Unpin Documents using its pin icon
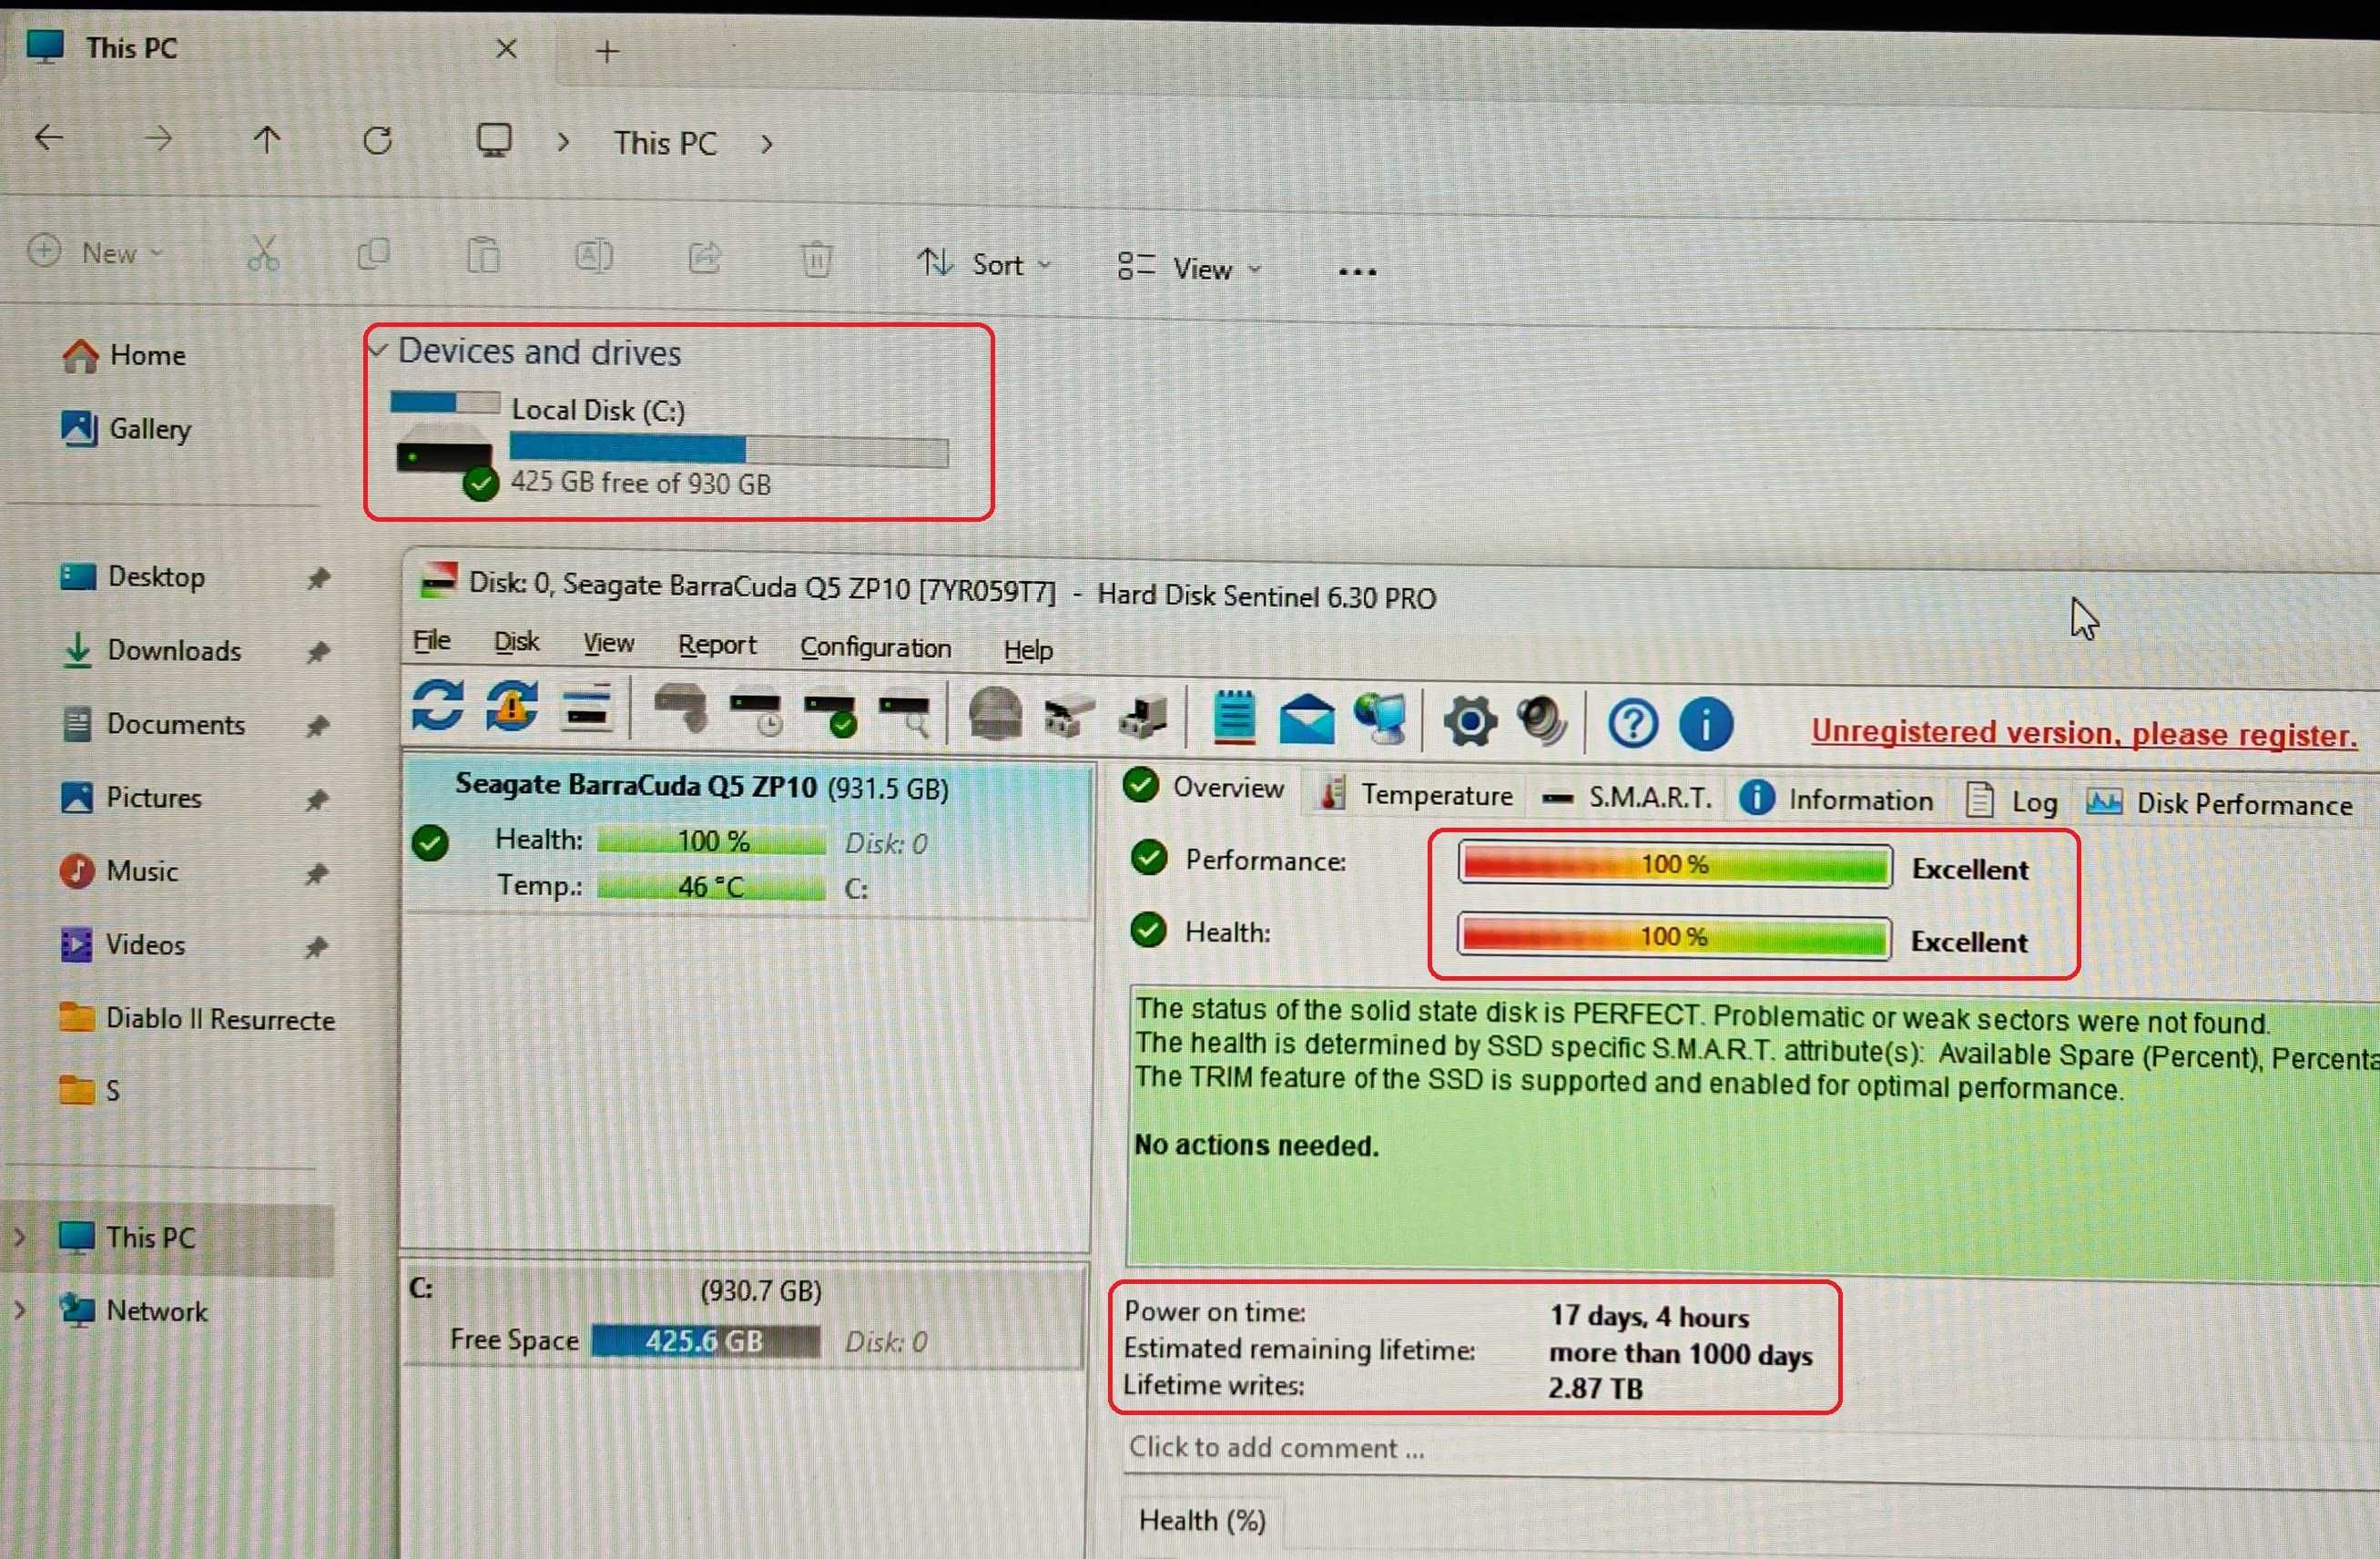This screenshot has height=1559, width=2380. 318,727
